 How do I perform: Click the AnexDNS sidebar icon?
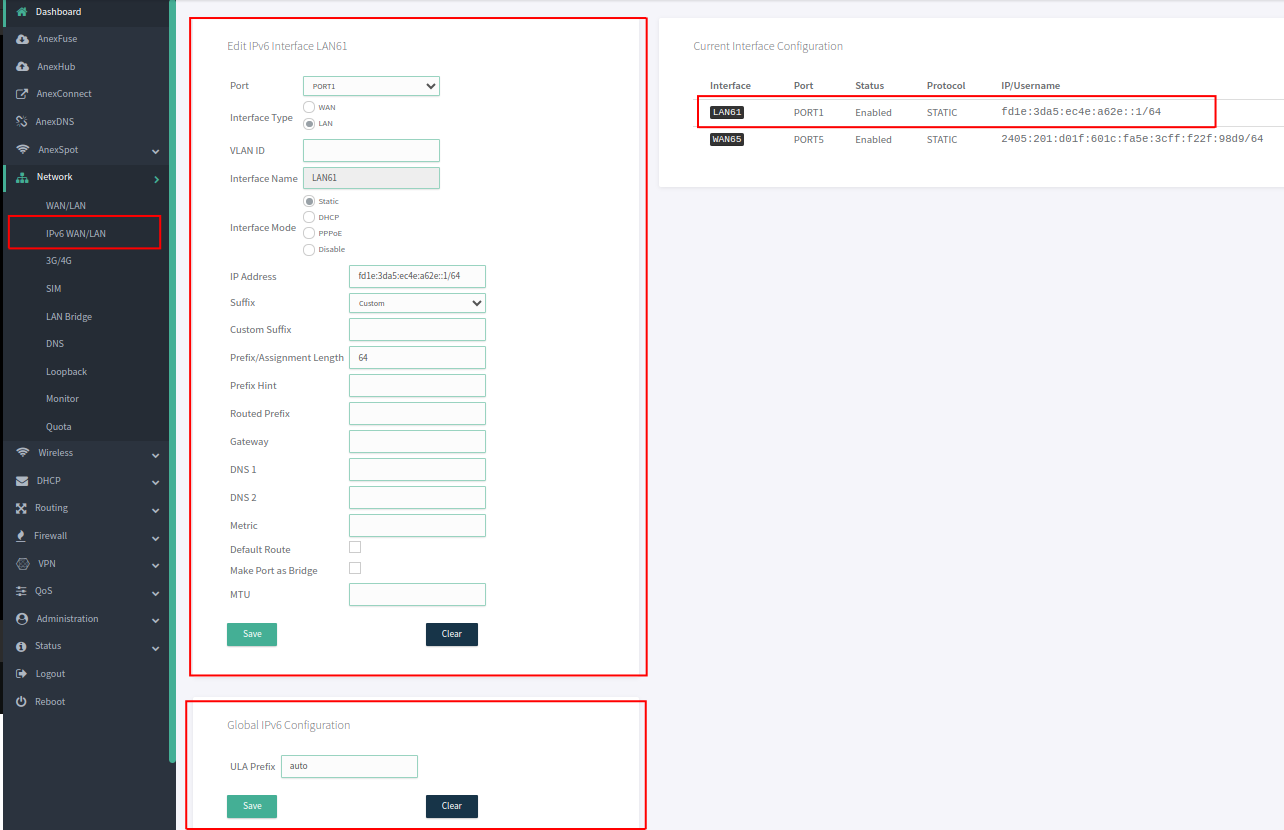(x=22, y=122)
